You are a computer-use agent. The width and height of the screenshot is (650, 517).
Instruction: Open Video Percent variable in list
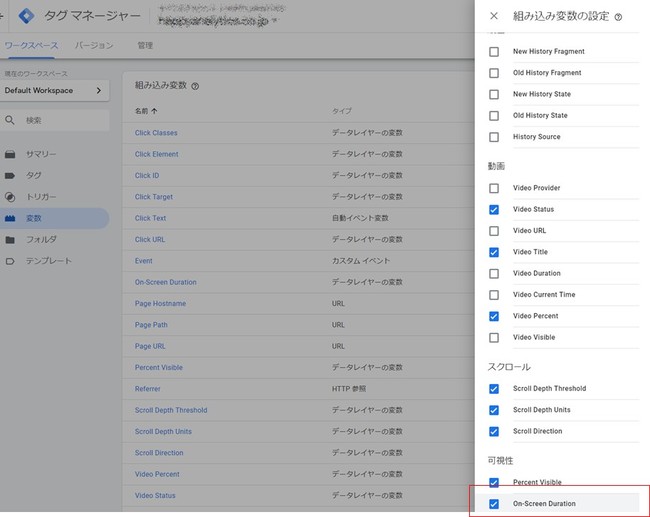pos(157,475)
